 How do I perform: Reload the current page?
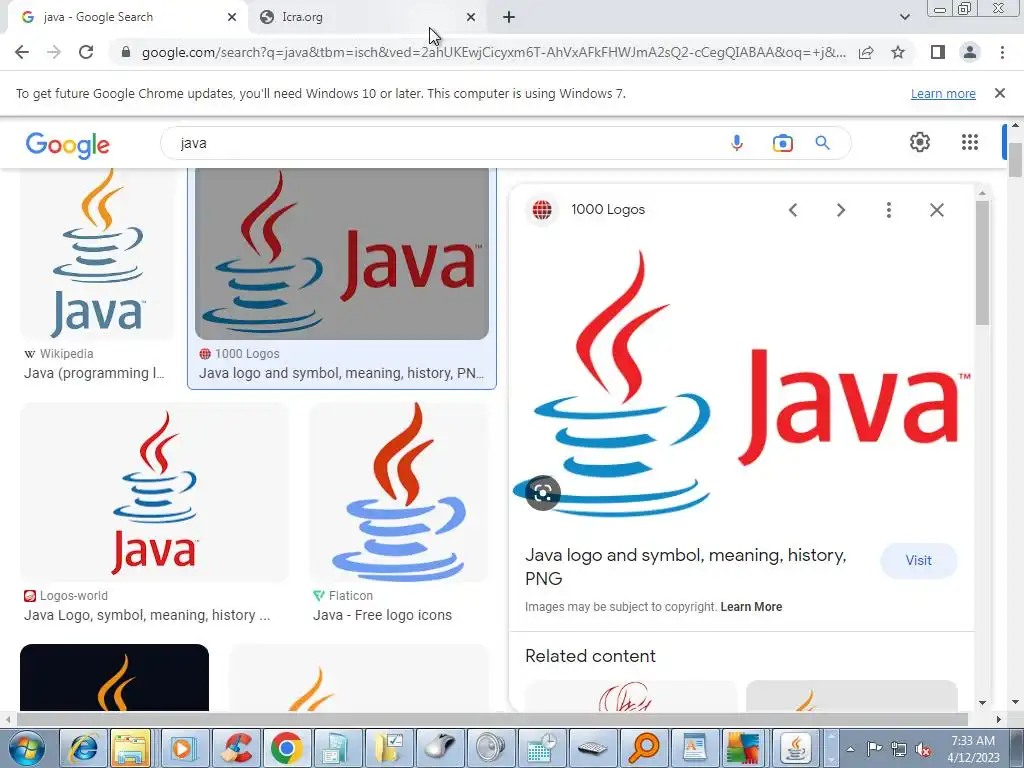(x=86, y=52)
